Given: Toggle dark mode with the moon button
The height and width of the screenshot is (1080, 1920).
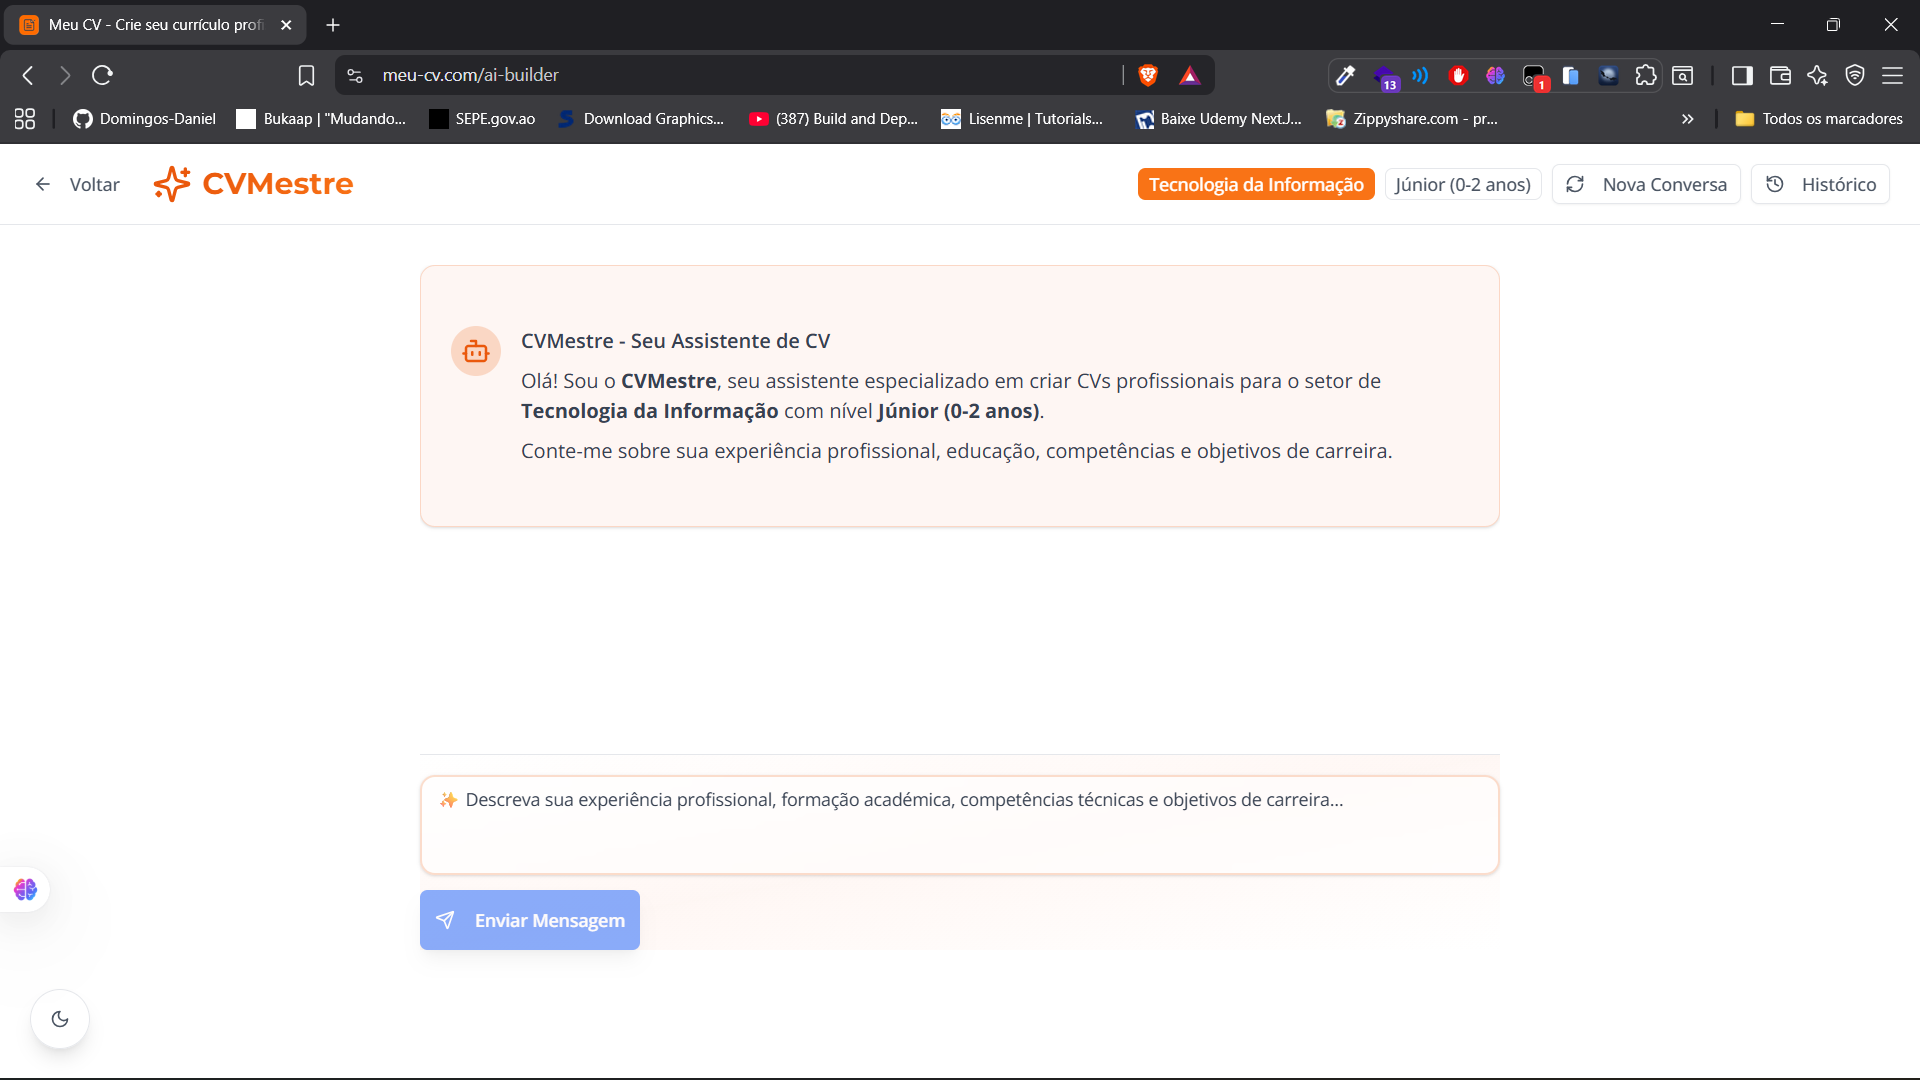Looking at the screenshot, I should pyautogui.click(x=60, y=1018).
